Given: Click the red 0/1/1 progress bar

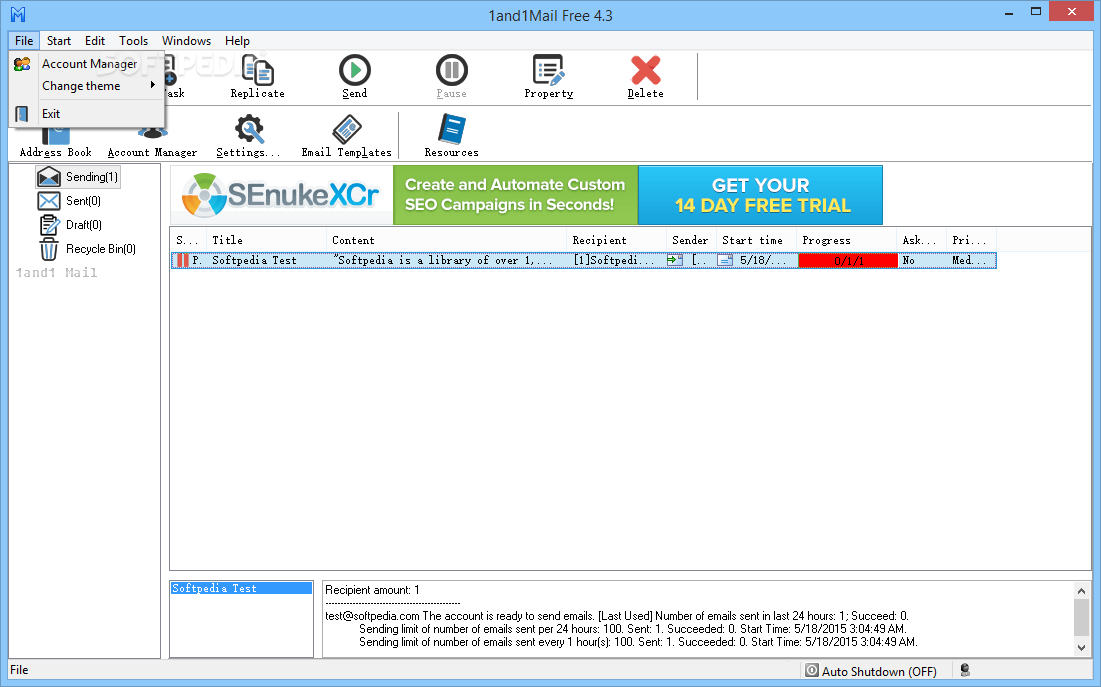Looking at the screenshot, I should [848, 261].
